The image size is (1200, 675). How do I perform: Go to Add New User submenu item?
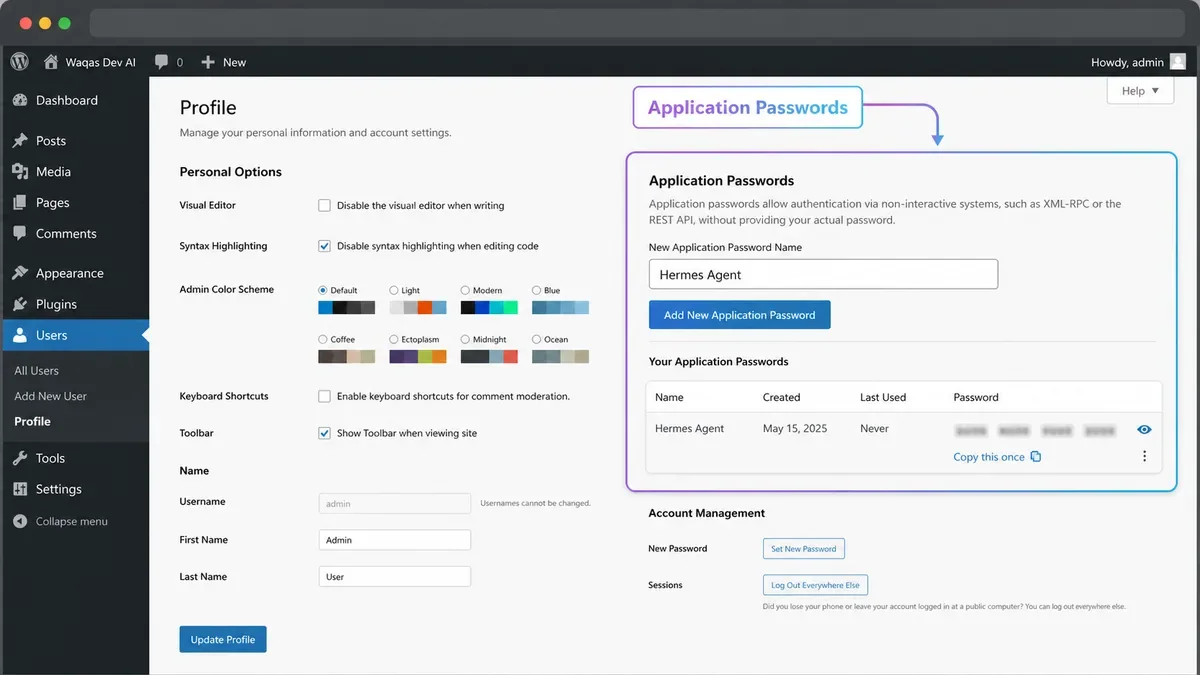click(50, 396)
